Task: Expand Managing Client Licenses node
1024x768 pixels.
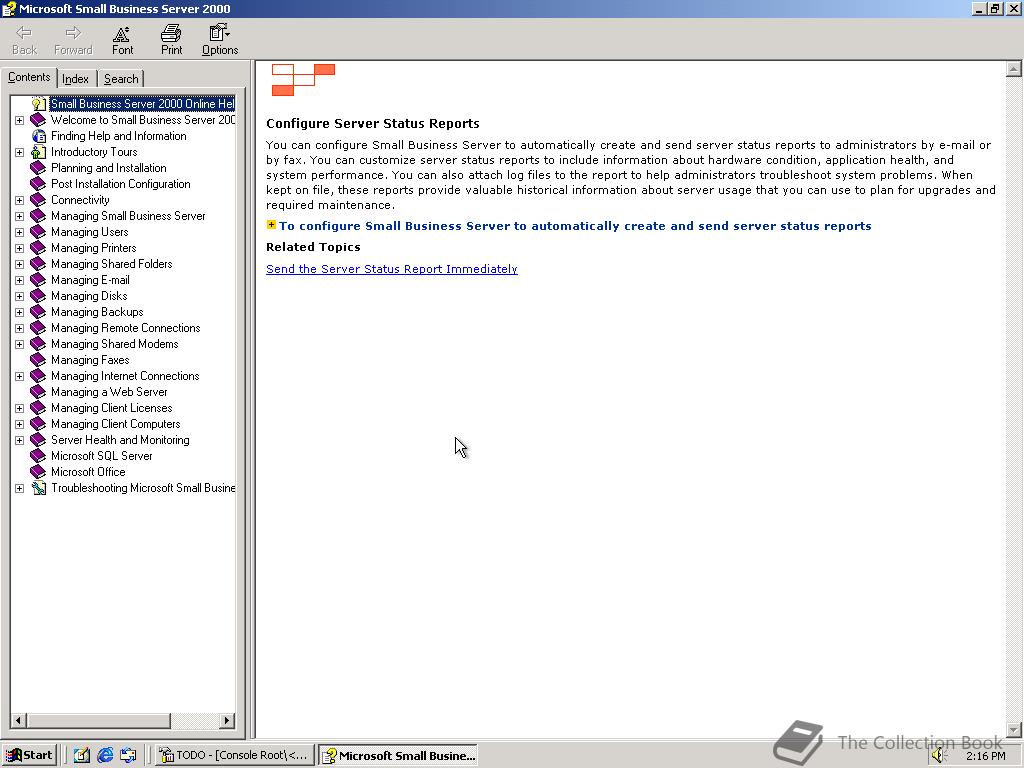Action: 20,408
